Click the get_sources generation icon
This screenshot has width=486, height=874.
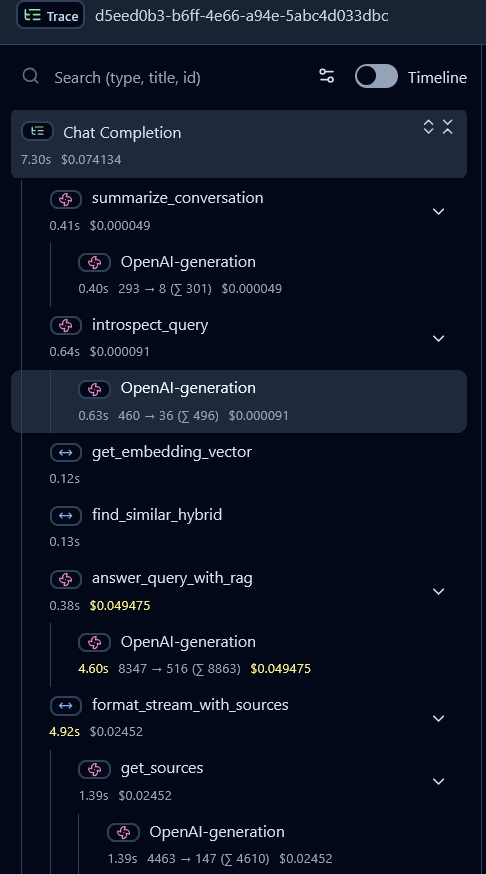[94, 769]
